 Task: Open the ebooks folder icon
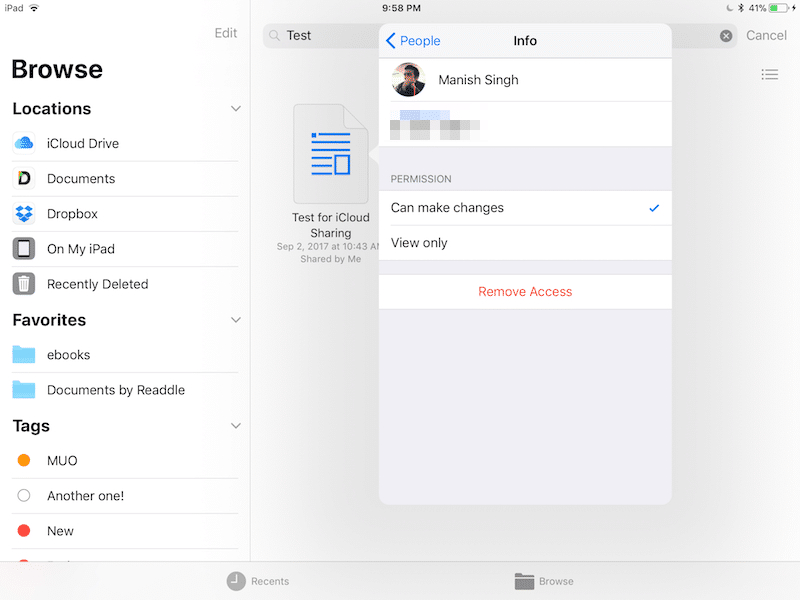click(24, 355)
